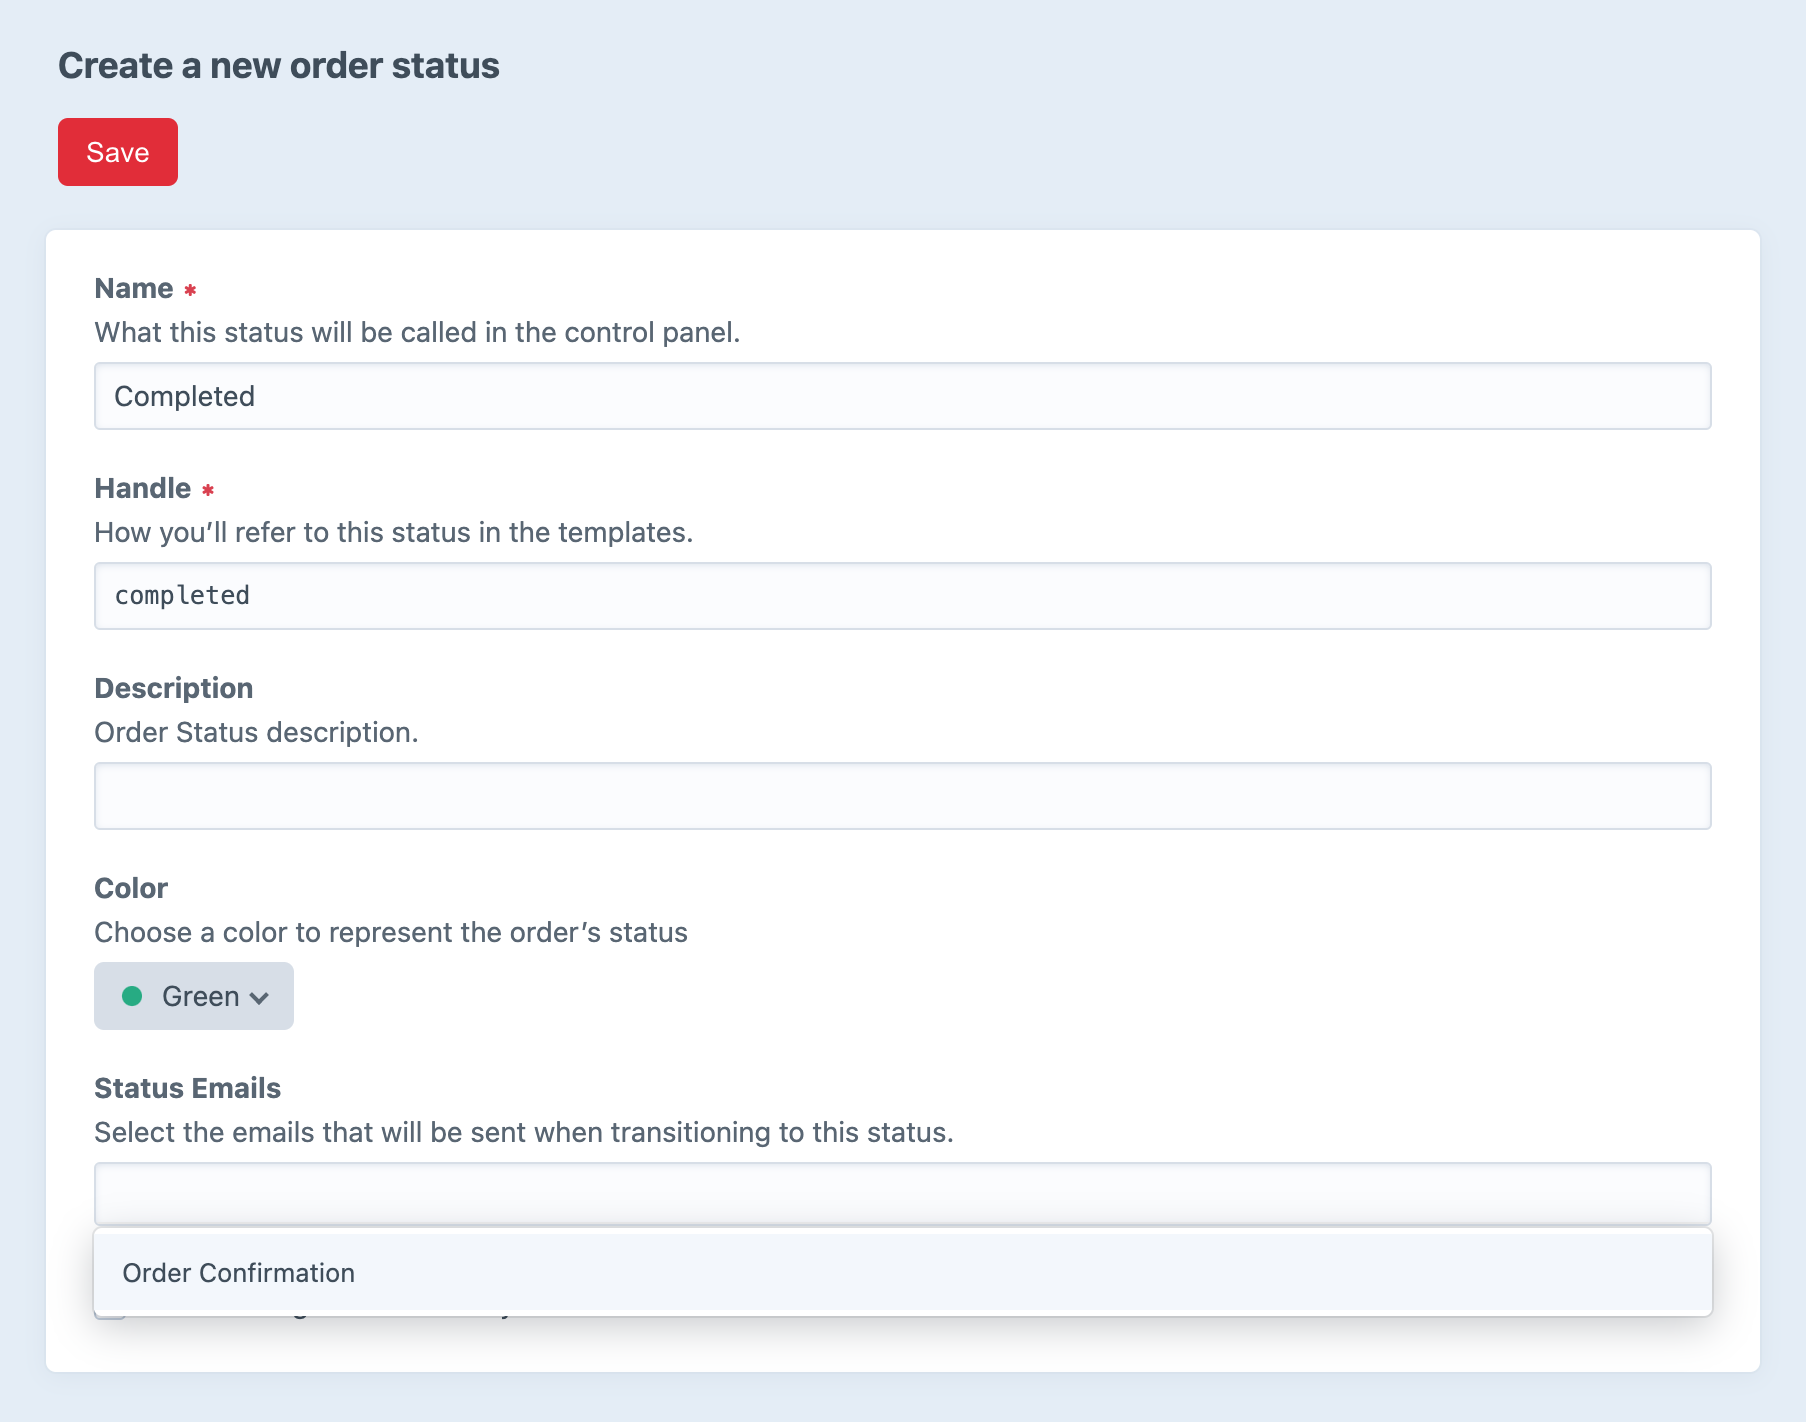Click the Description field label

coord(174,688)
